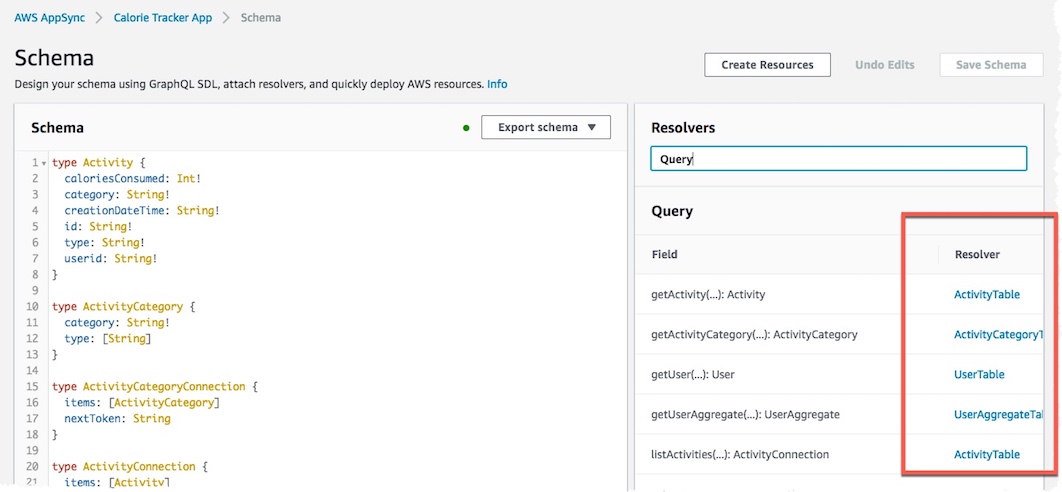Click the Resolver column header
The height and width of the screenshot is (492, 1062).
(x=977, y=254)
